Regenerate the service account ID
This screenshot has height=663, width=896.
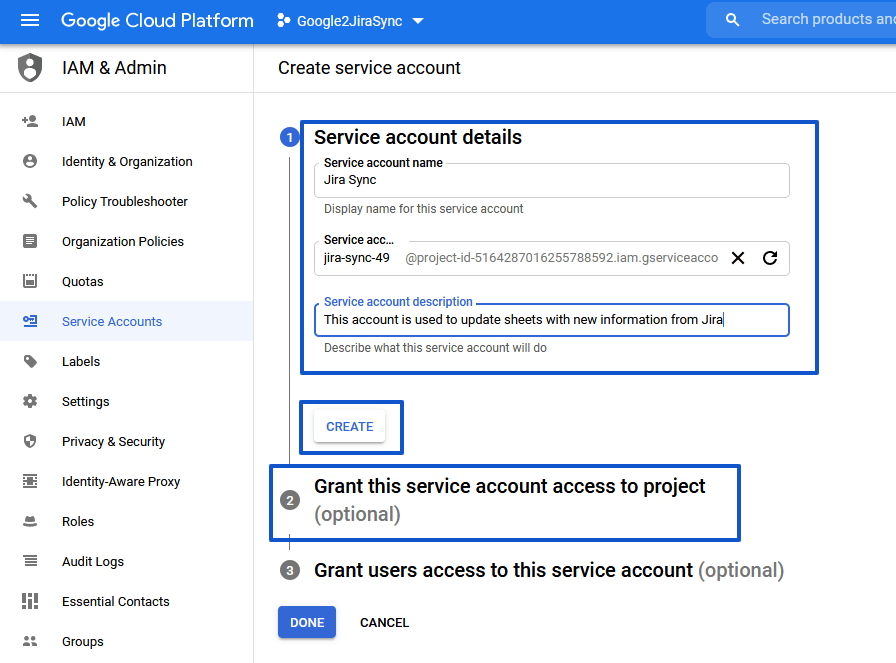coord(770,258)
